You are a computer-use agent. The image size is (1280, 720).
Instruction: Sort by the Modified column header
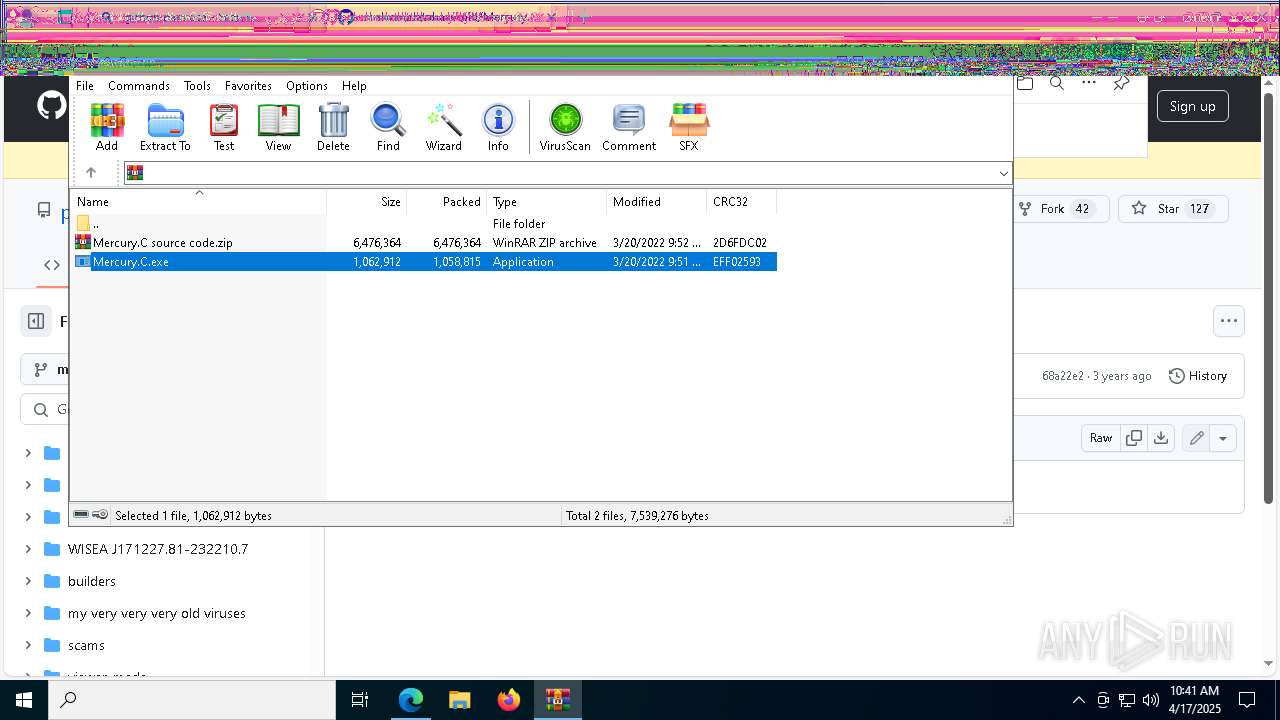657,202
